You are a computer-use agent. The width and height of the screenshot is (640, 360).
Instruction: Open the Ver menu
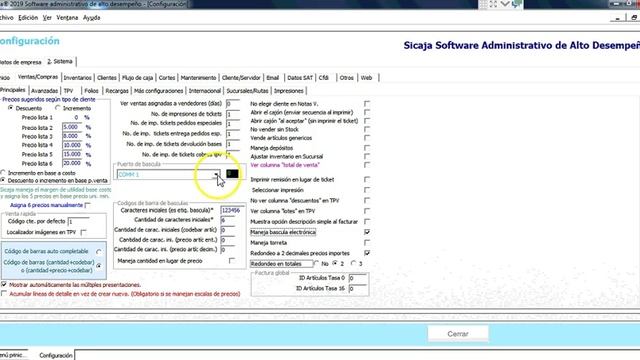[x=47, y=18]
